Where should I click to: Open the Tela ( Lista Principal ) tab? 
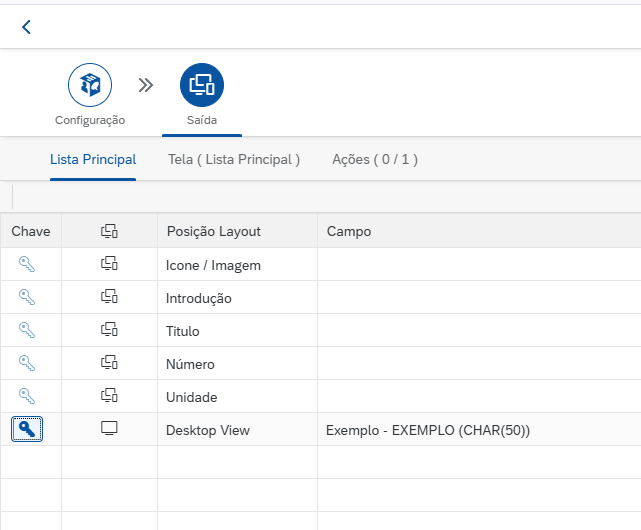[x=234, y=159]
